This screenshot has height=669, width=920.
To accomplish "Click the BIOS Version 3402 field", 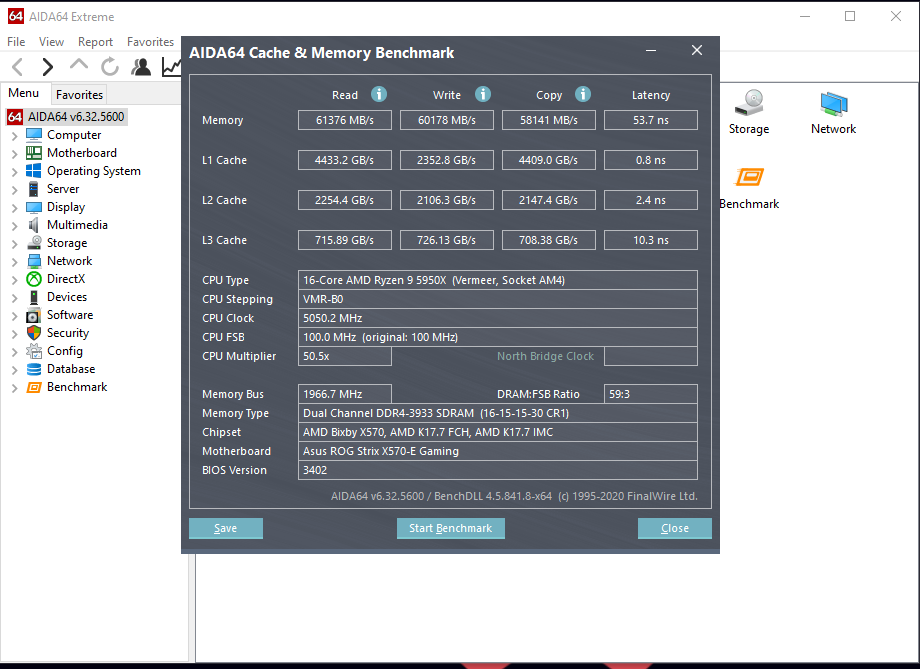I will tap(498, 470).
